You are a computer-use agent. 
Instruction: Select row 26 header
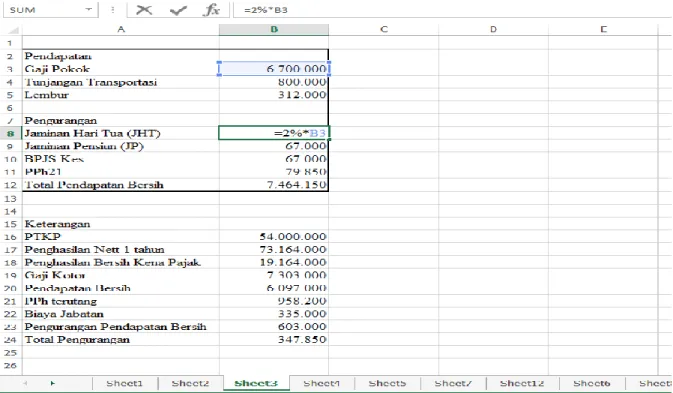(11, 366)
